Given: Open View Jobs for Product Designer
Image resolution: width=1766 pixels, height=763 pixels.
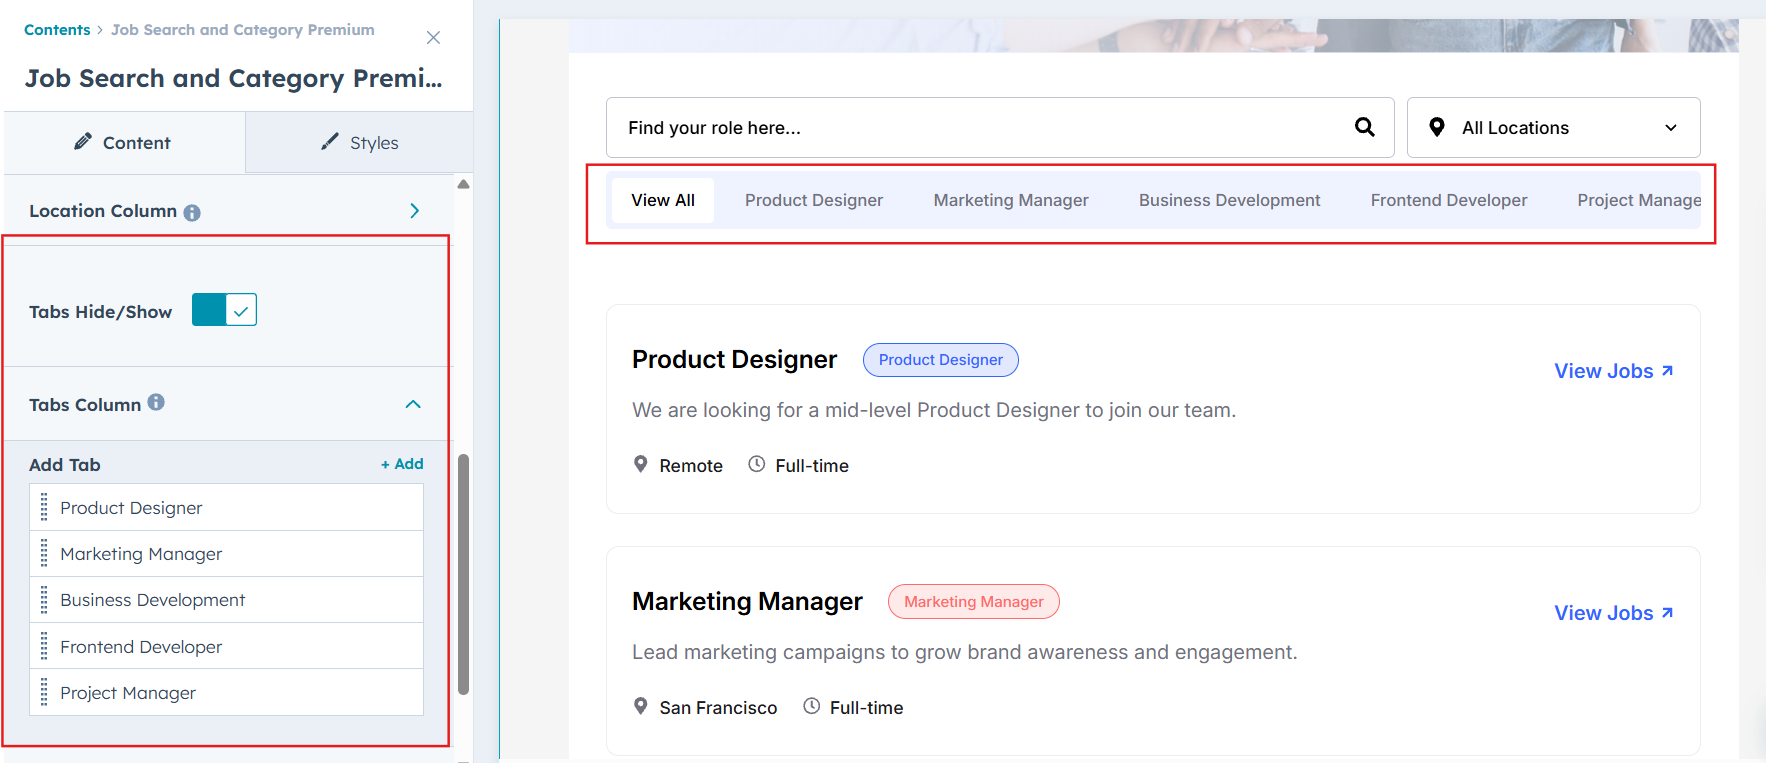Looking at the screenshot, I should pos(1612,371).
